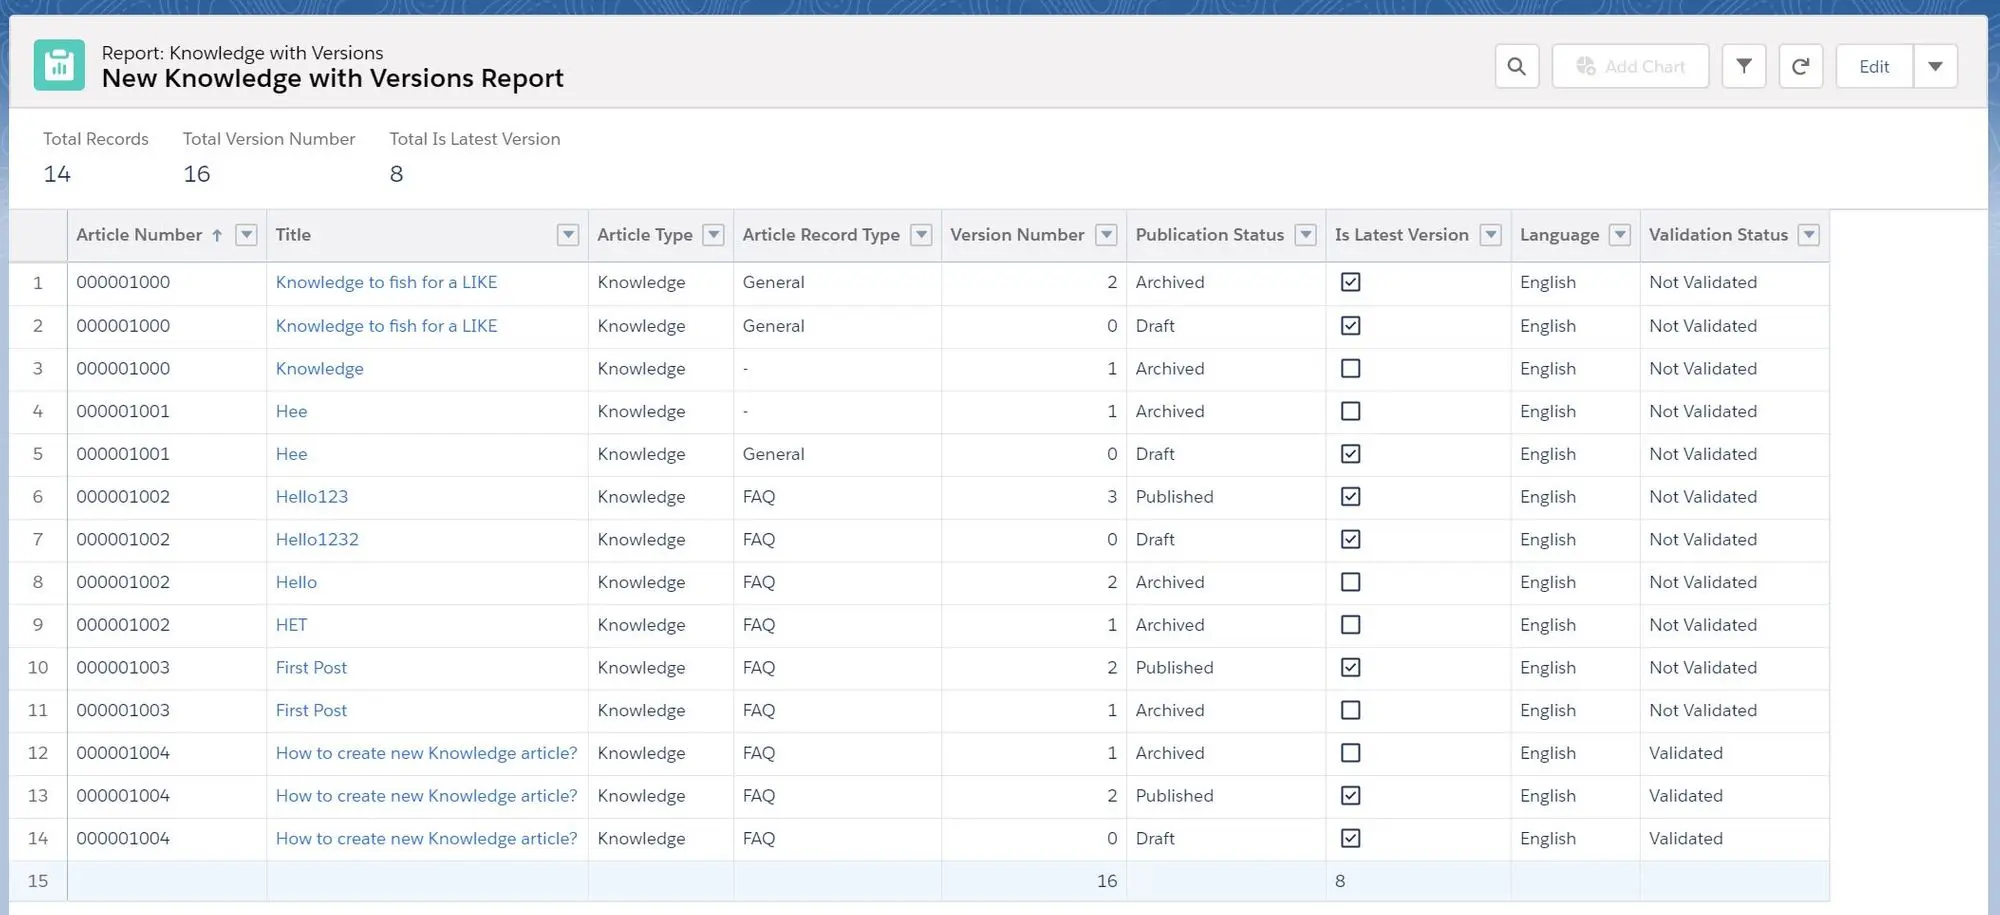Open the filter funnel icon
2000x915 pixels.
[x=1743, y=66]
